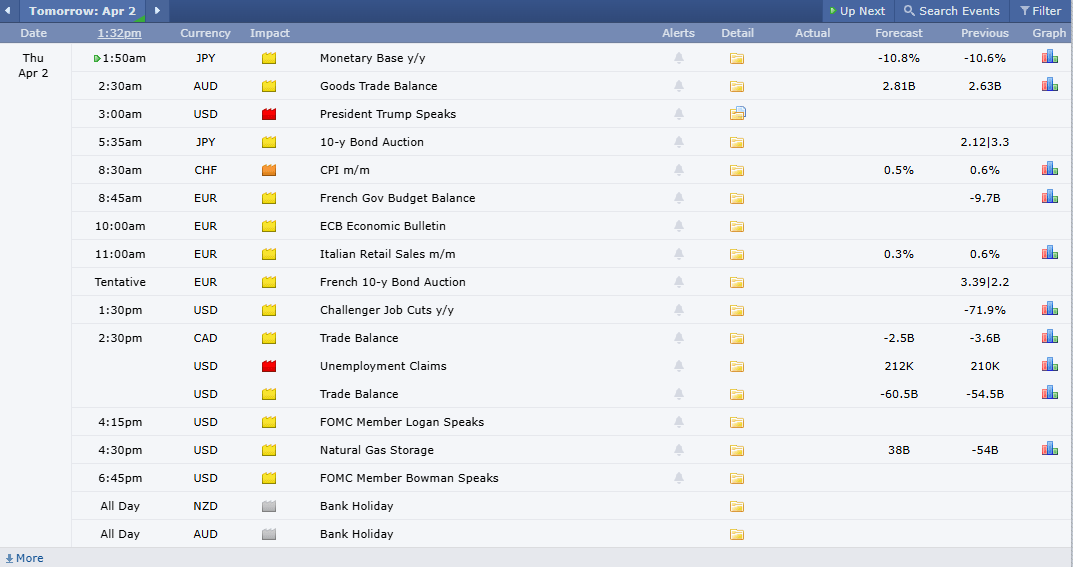Viewport: 1073px width, 567px height.
Task: Open detail folder for AUD Bank Holiday
Action: (x=737, y=534)
